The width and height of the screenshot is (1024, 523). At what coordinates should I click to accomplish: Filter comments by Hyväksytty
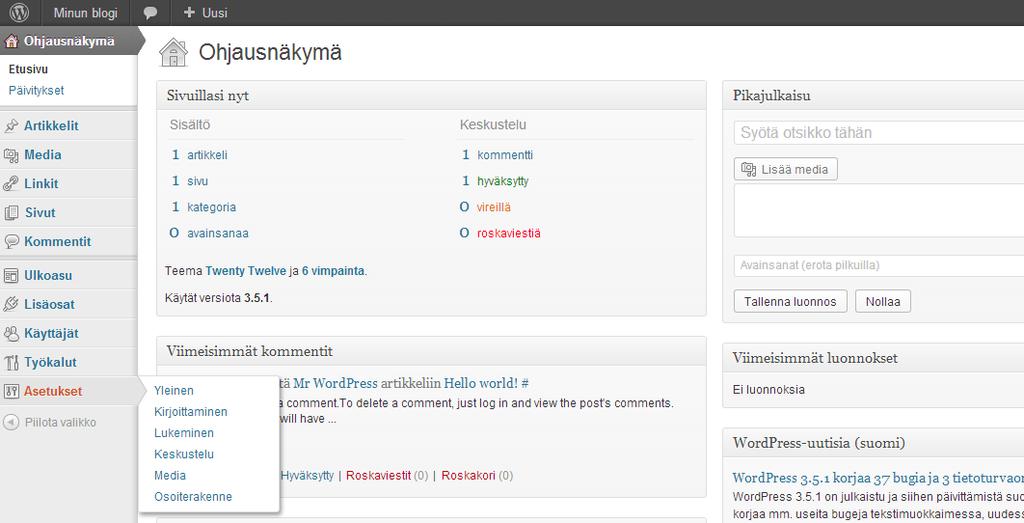click(307, 476)
